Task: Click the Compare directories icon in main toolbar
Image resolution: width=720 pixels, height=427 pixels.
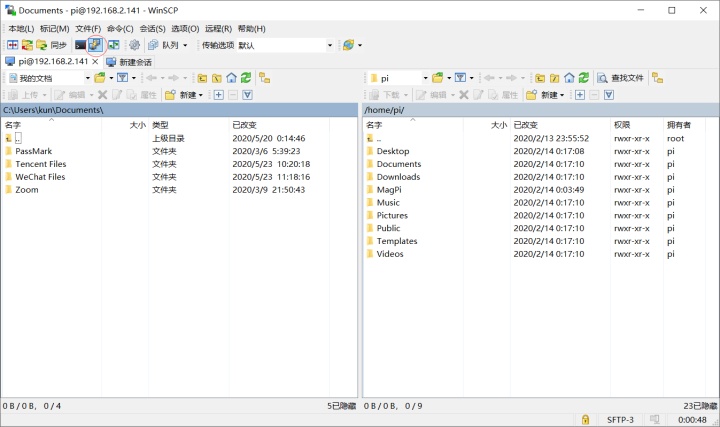Action: [13, 45]
